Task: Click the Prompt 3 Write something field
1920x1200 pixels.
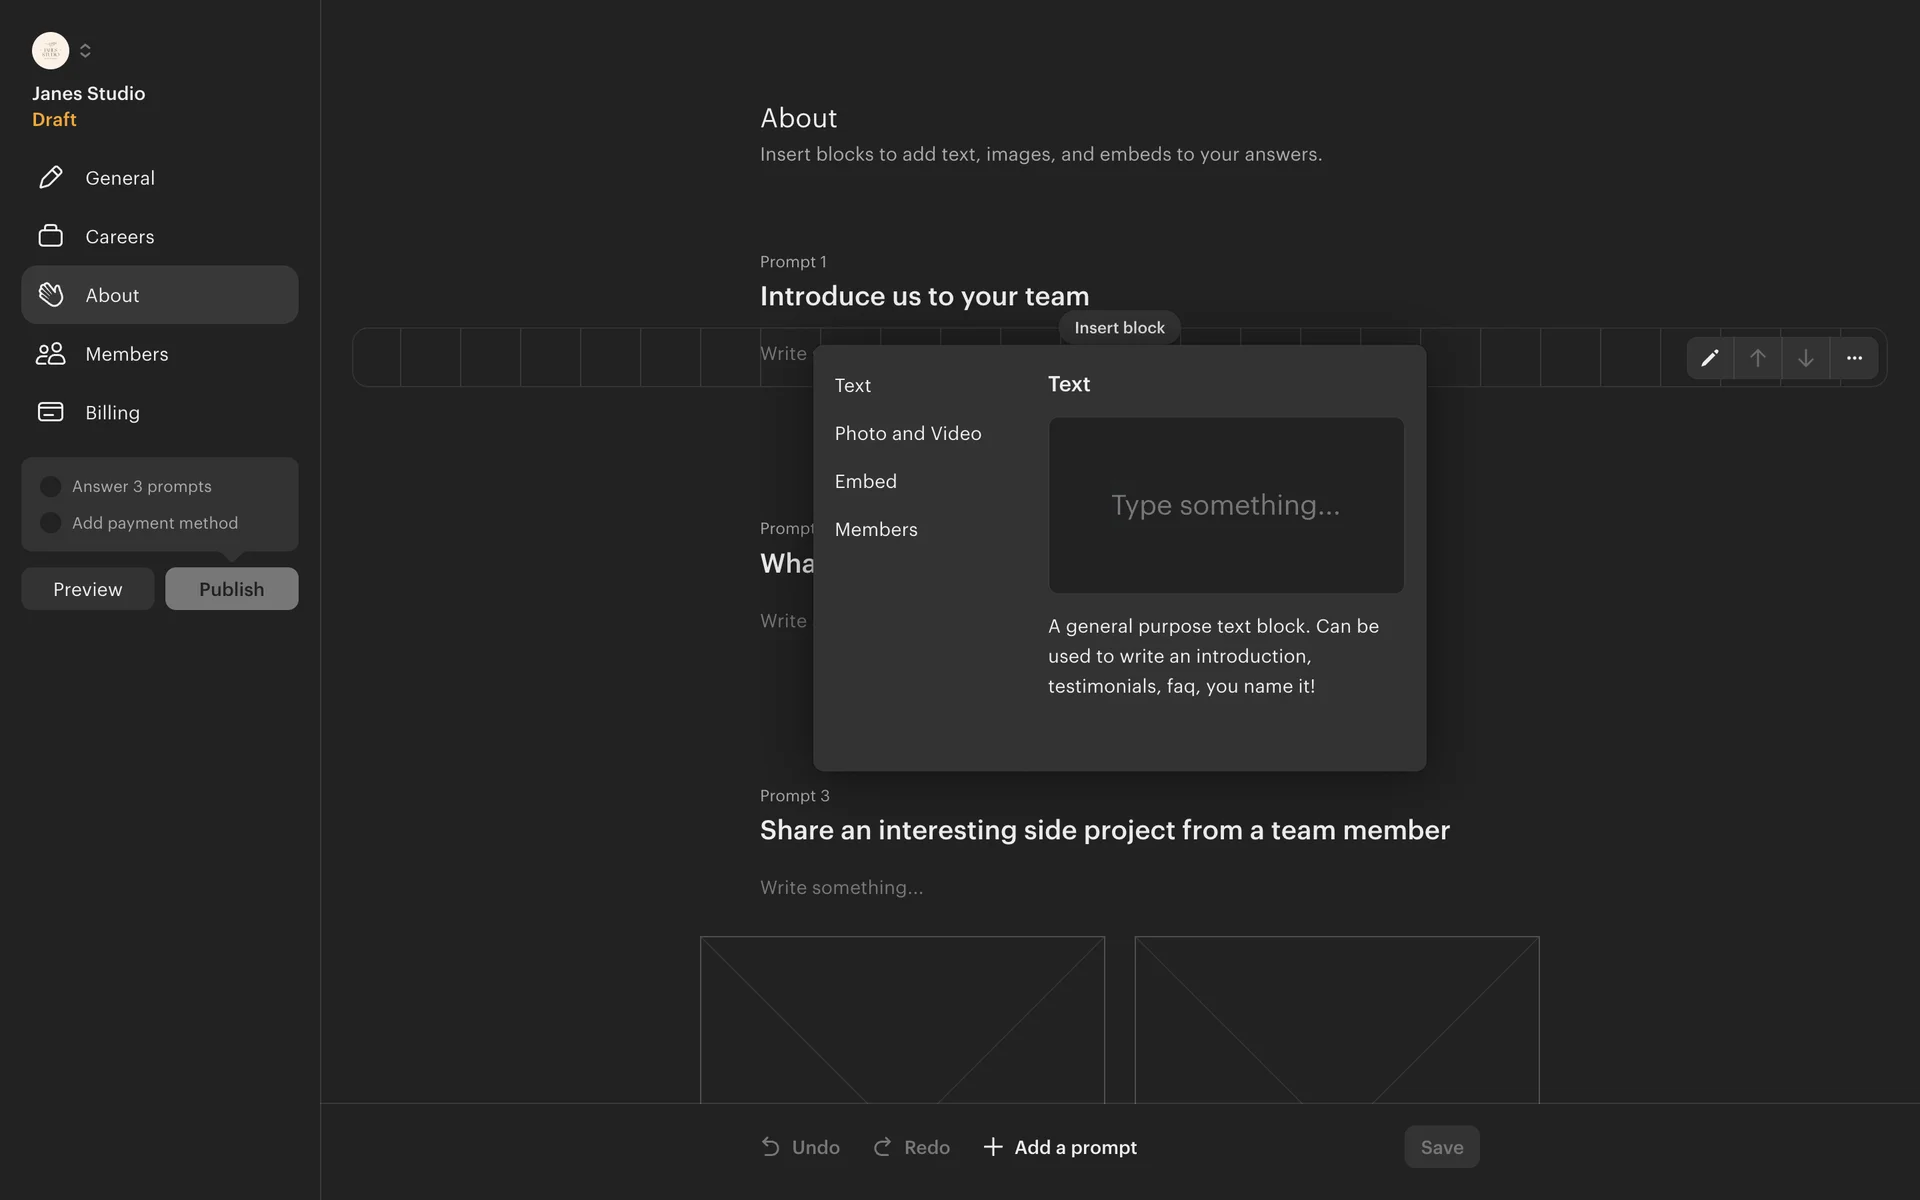Action: [x=841, y=887]
